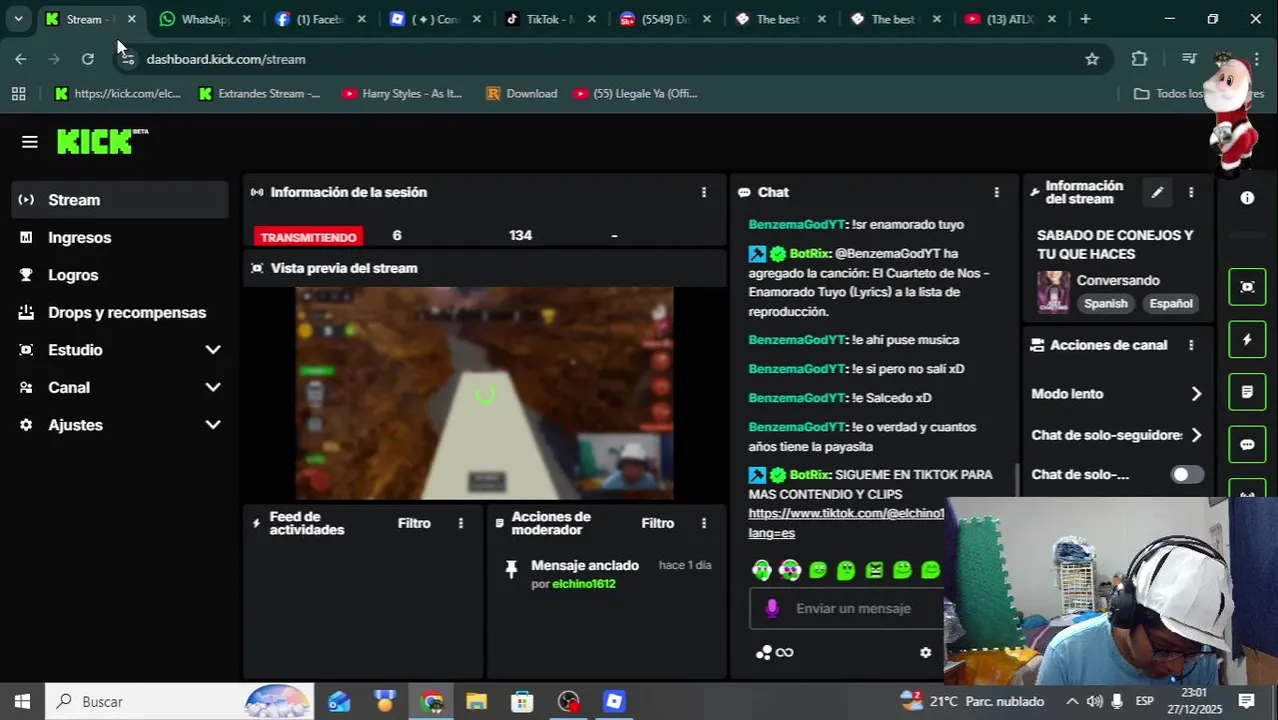Open Información de la sesión options menu
Image resolution: width=1278 pixels, height=720 pixels.
point(704,192)
